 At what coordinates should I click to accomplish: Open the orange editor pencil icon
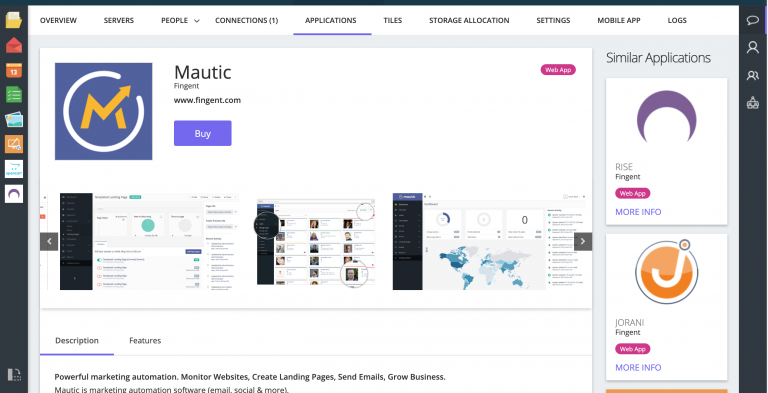click(14, 144)
